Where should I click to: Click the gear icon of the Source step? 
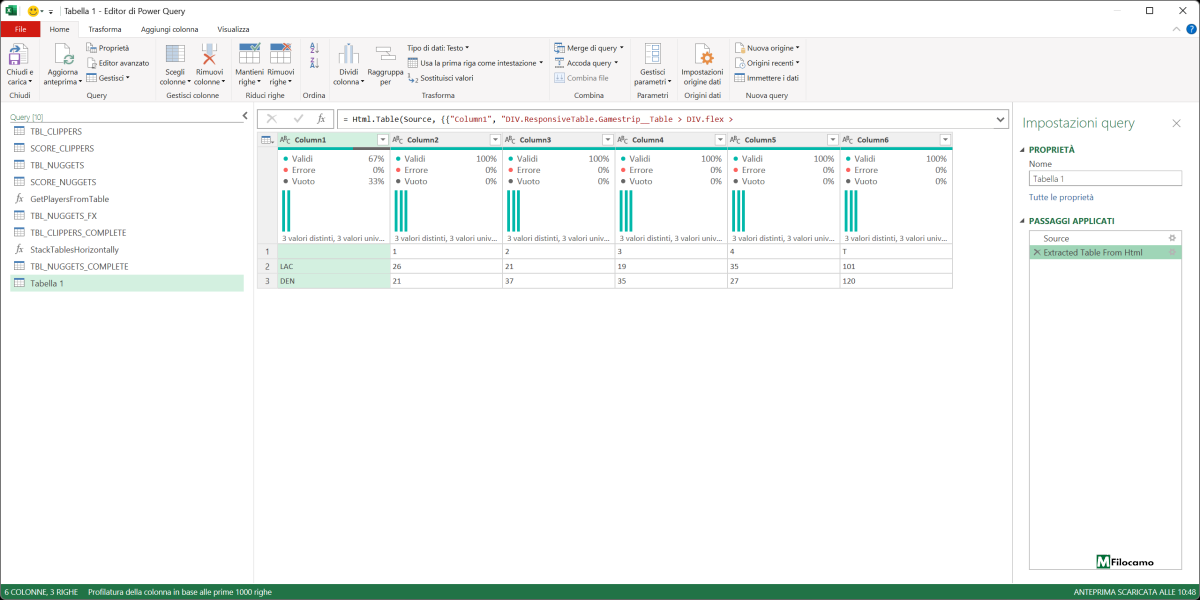coord(1172,238)
